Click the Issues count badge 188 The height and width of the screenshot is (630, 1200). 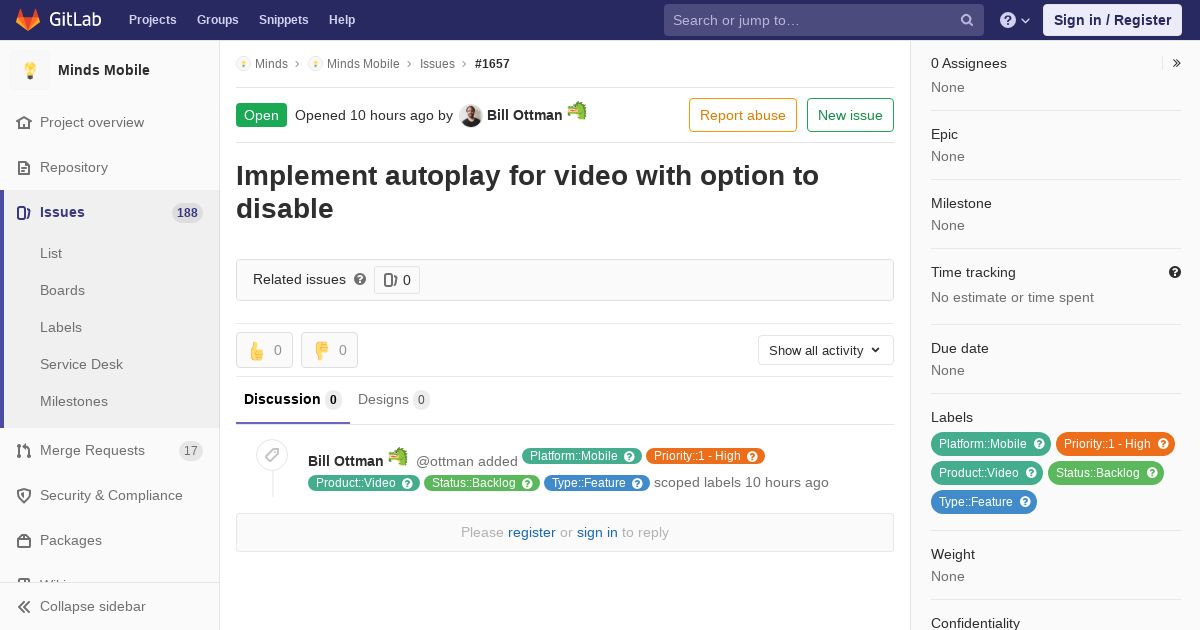coord(187,212)
